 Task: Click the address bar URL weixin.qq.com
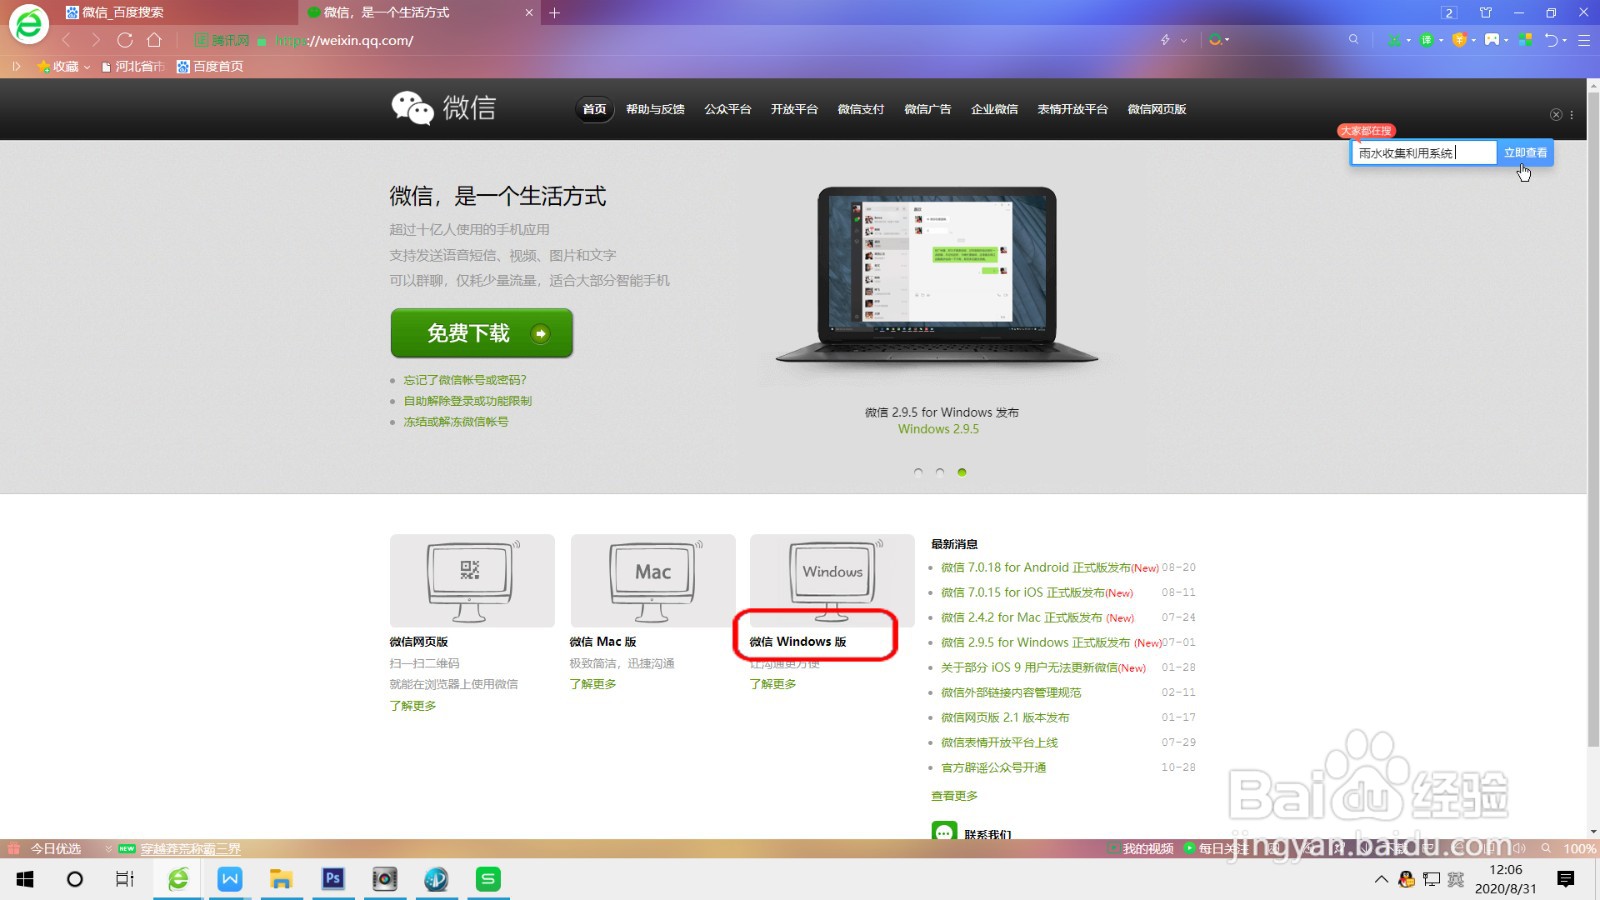[x=344, y=40]
